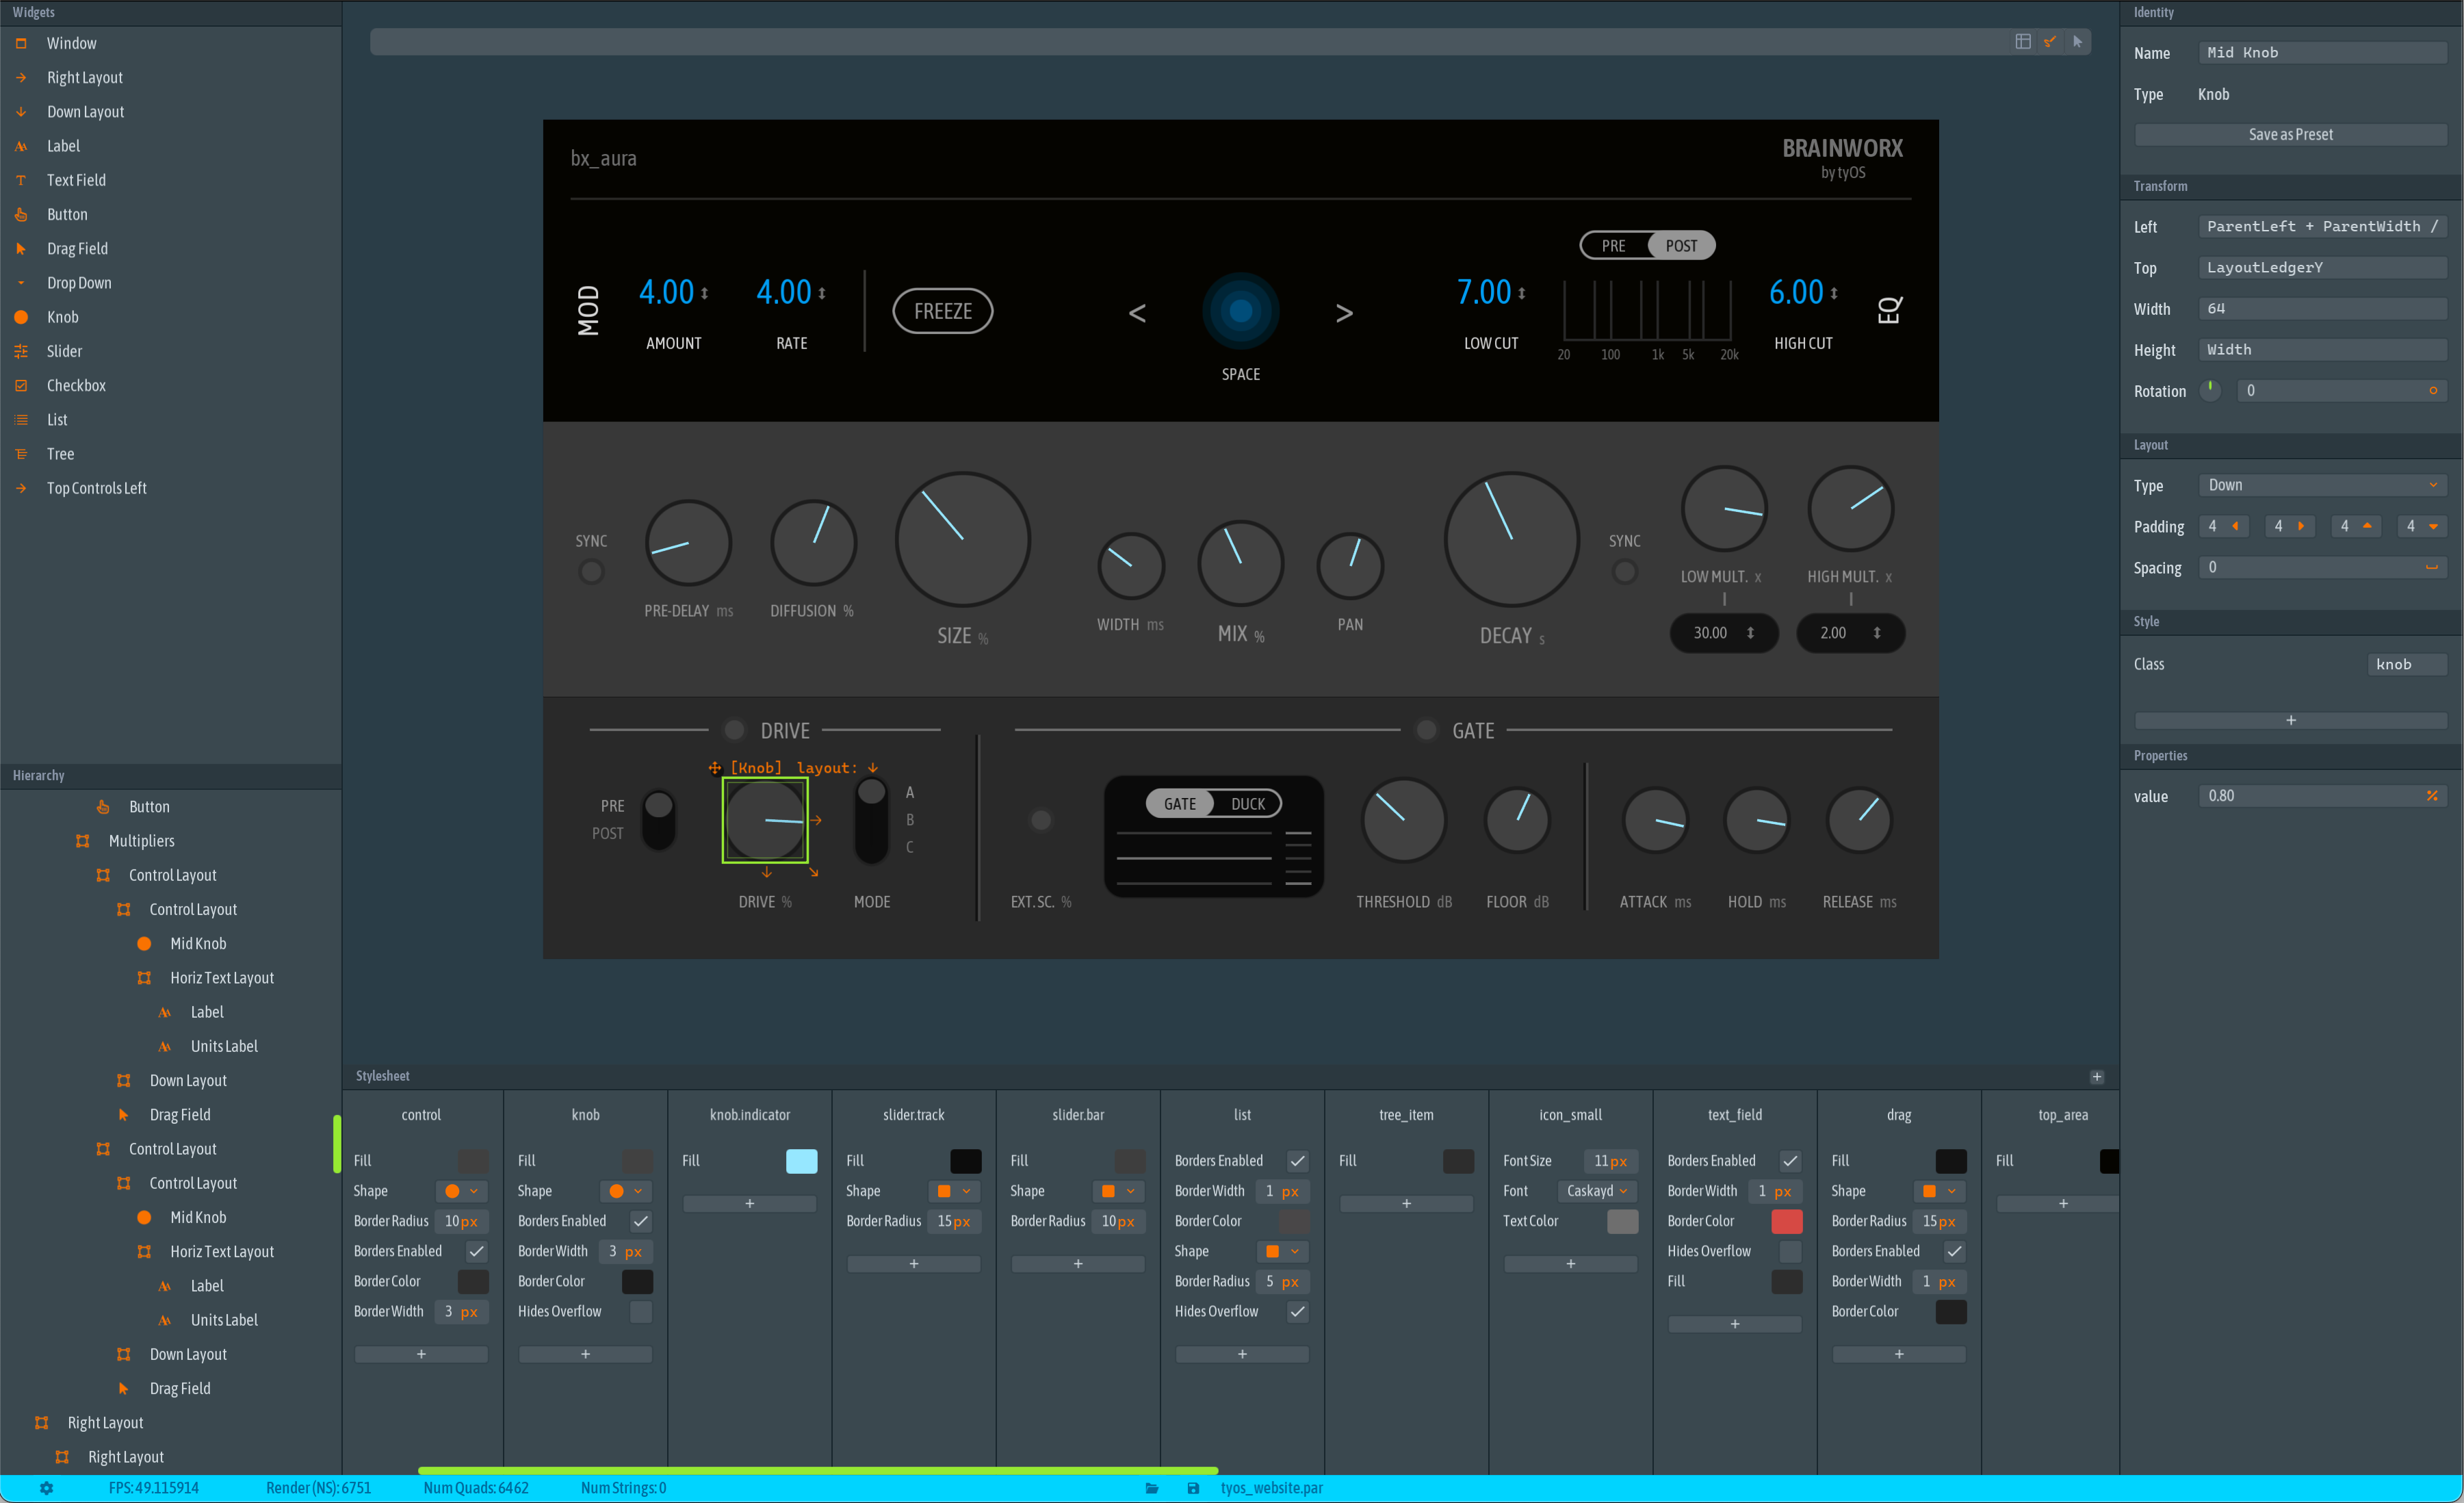Select the orange draw brush tool icon
This screenshot has height=1503, width=2464.
click(2050, 41)
